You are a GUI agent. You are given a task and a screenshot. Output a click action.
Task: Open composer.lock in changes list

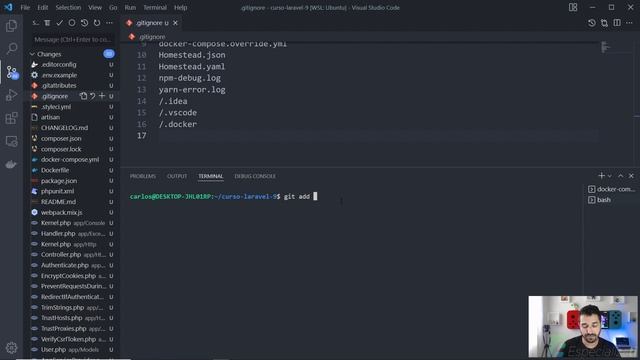[x=61, y=149]
